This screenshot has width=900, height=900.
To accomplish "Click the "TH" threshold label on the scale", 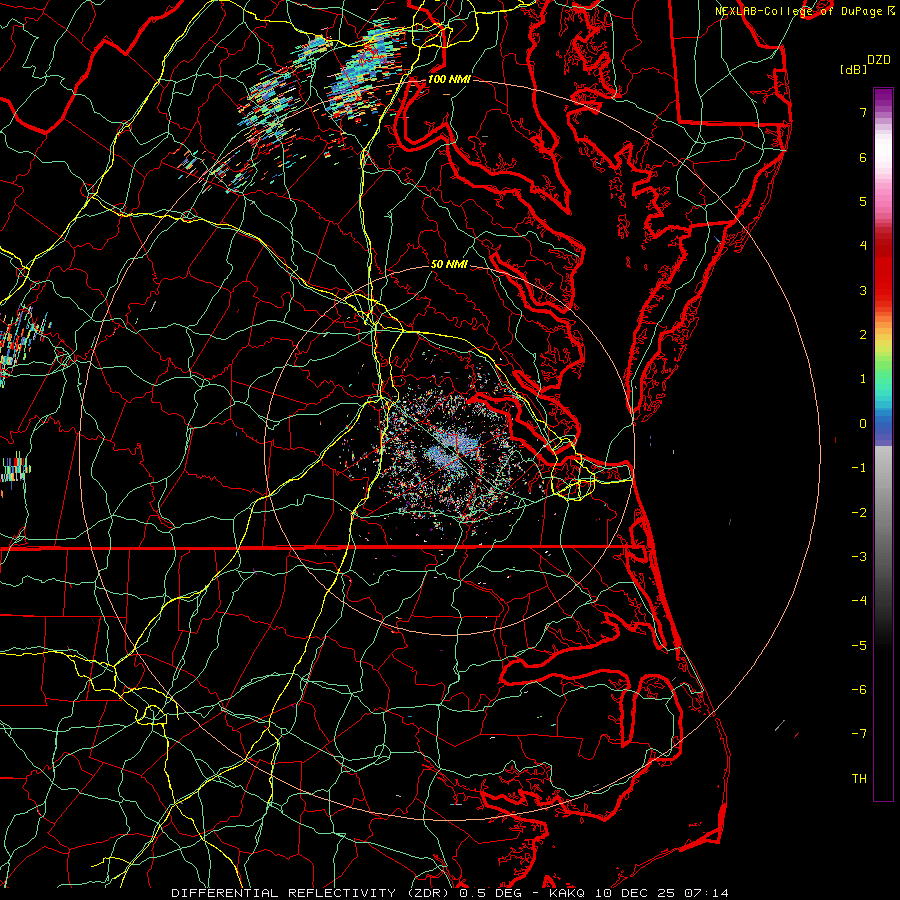I will [859, 779].
